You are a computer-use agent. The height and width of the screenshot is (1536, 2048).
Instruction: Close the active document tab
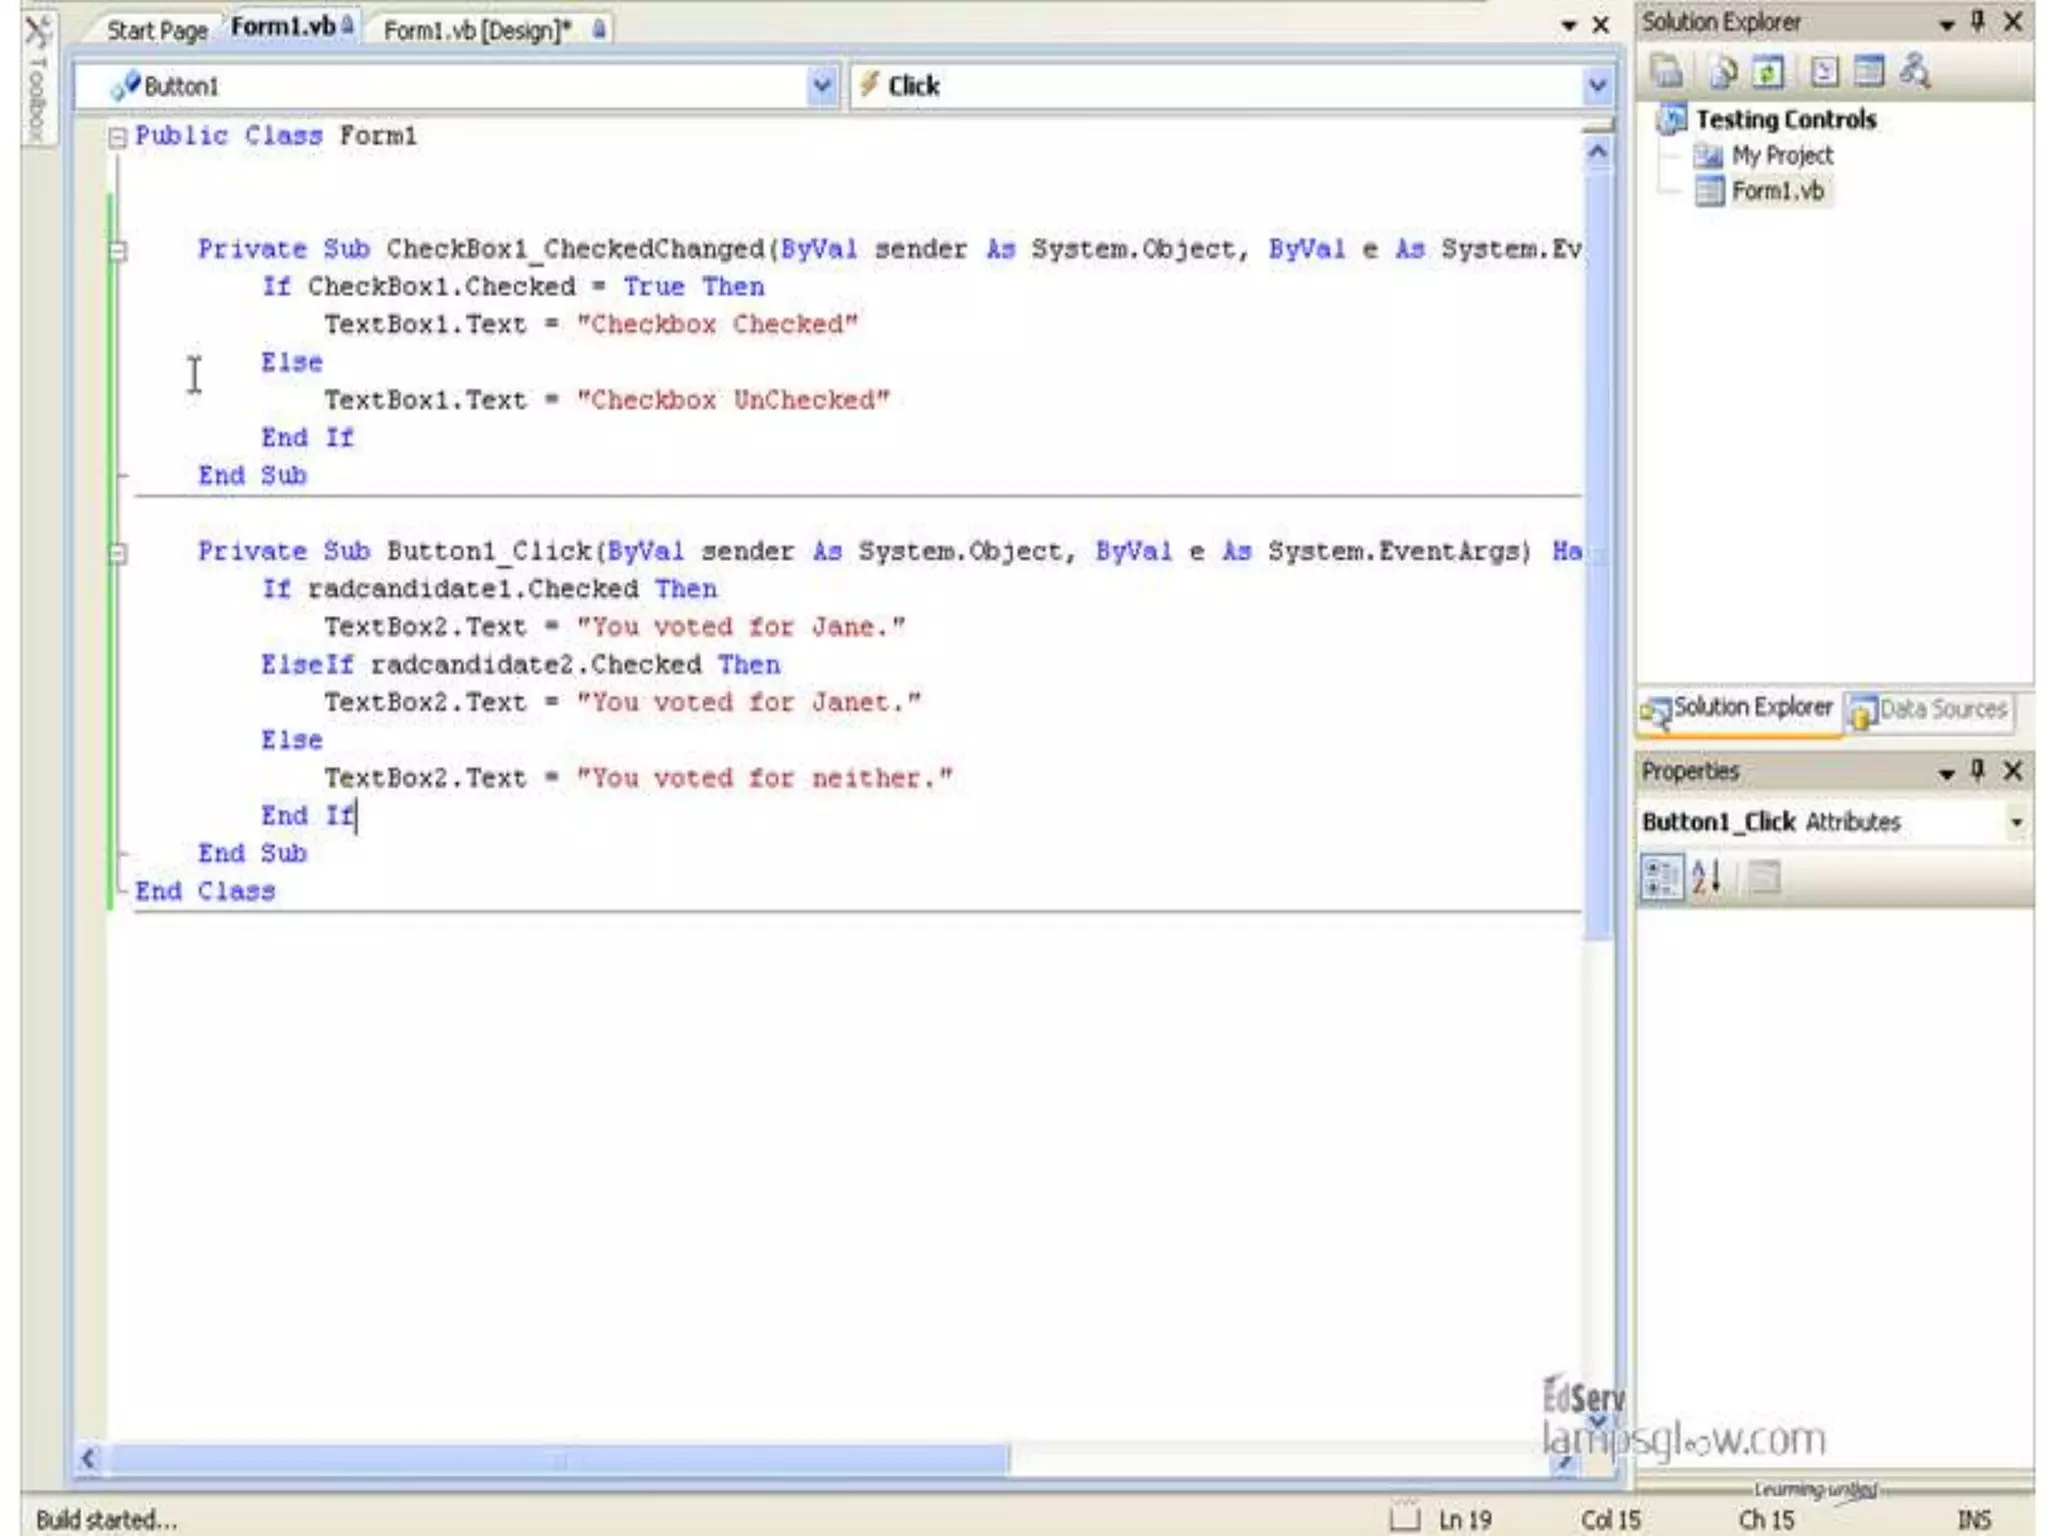point(1601,26)
